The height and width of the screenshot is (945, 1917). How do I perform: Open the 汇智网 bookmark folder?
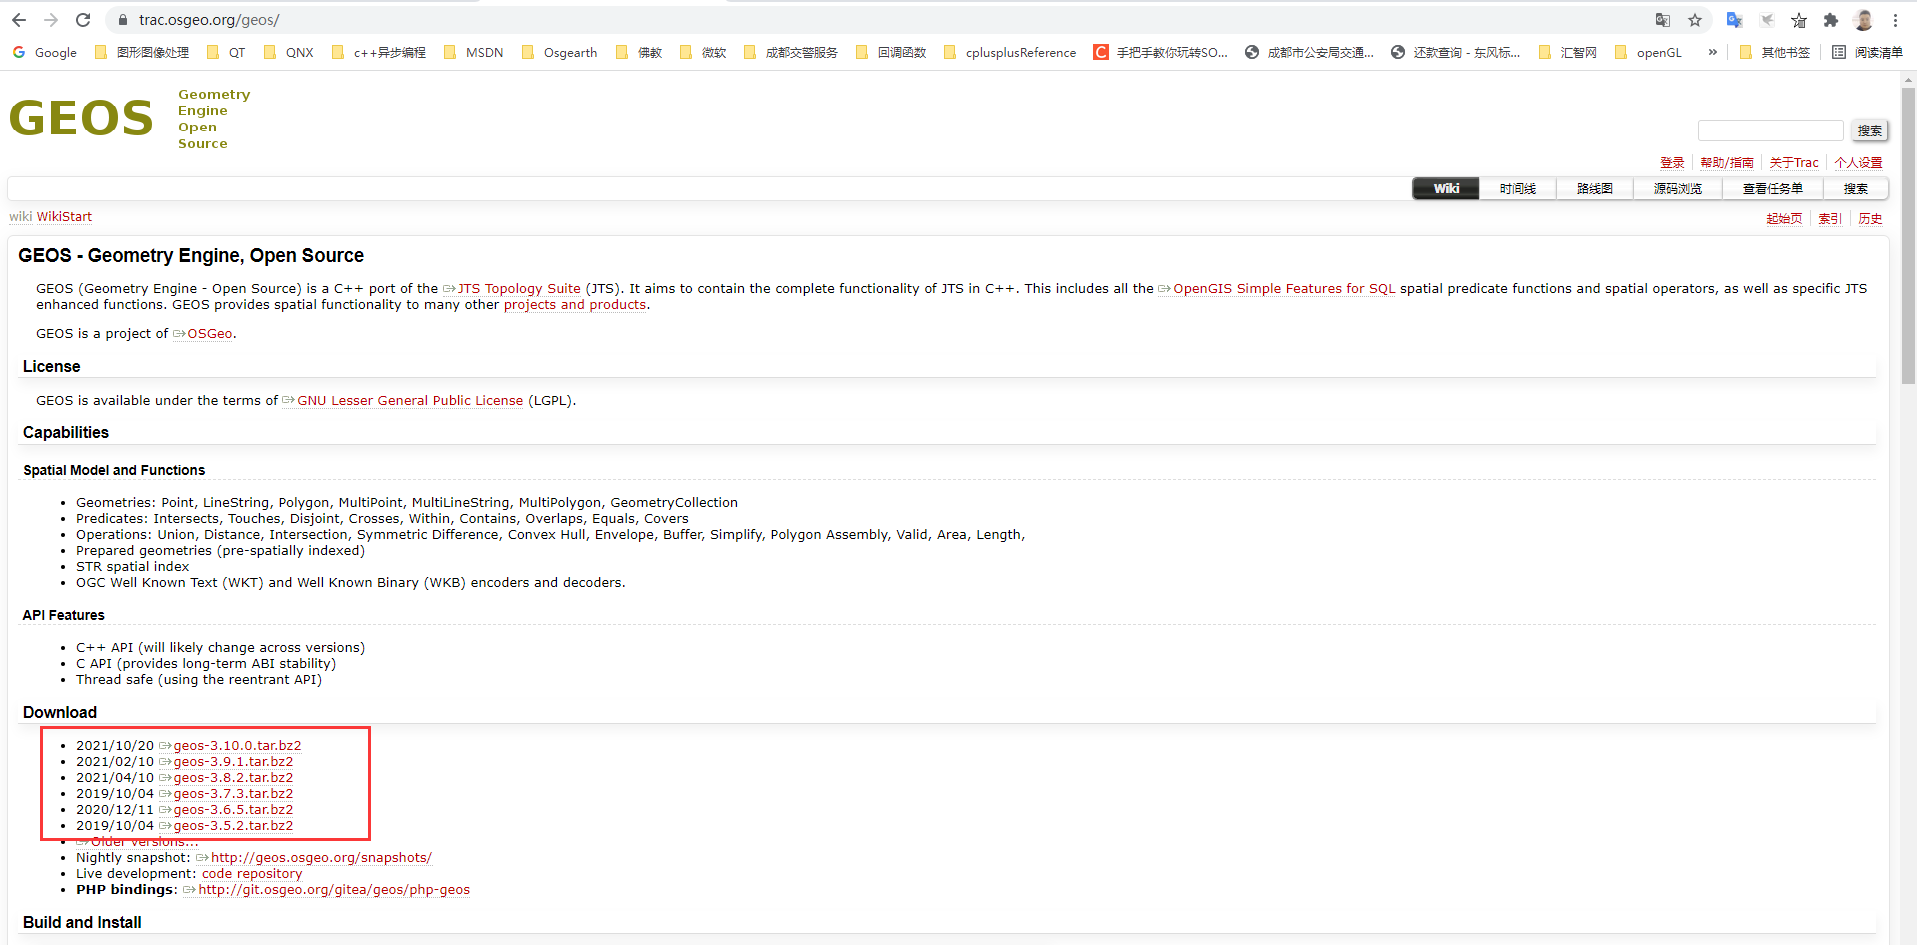click(x=1568, y=53)
